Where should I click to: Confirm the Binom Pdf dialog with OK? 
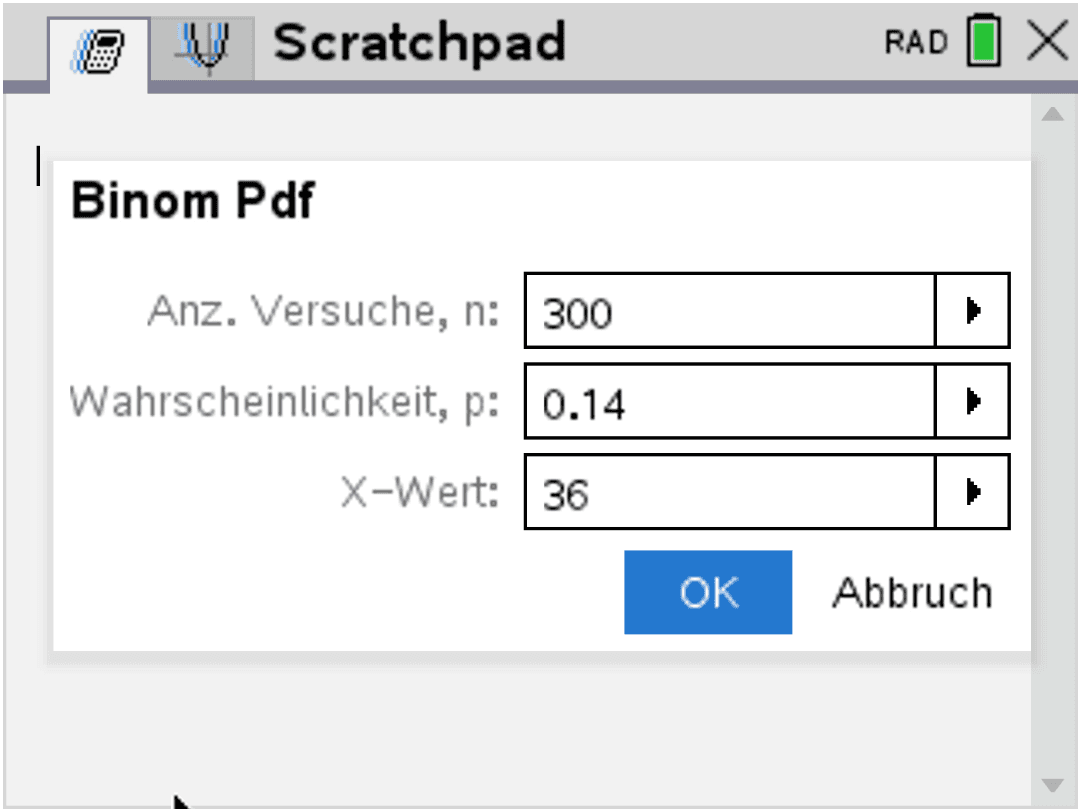click(x=708, y=592)
